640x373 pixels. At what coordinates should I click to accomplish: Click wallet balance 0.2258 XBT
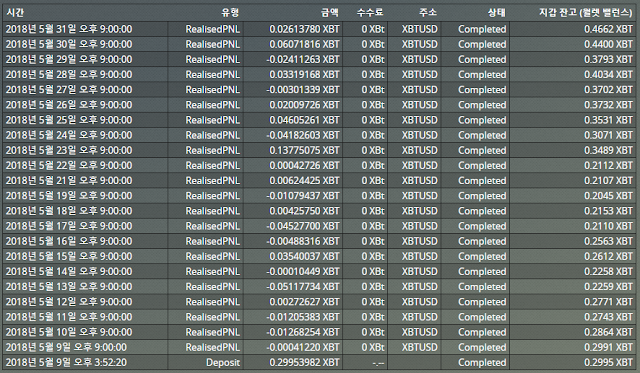(x=609, y=271)
